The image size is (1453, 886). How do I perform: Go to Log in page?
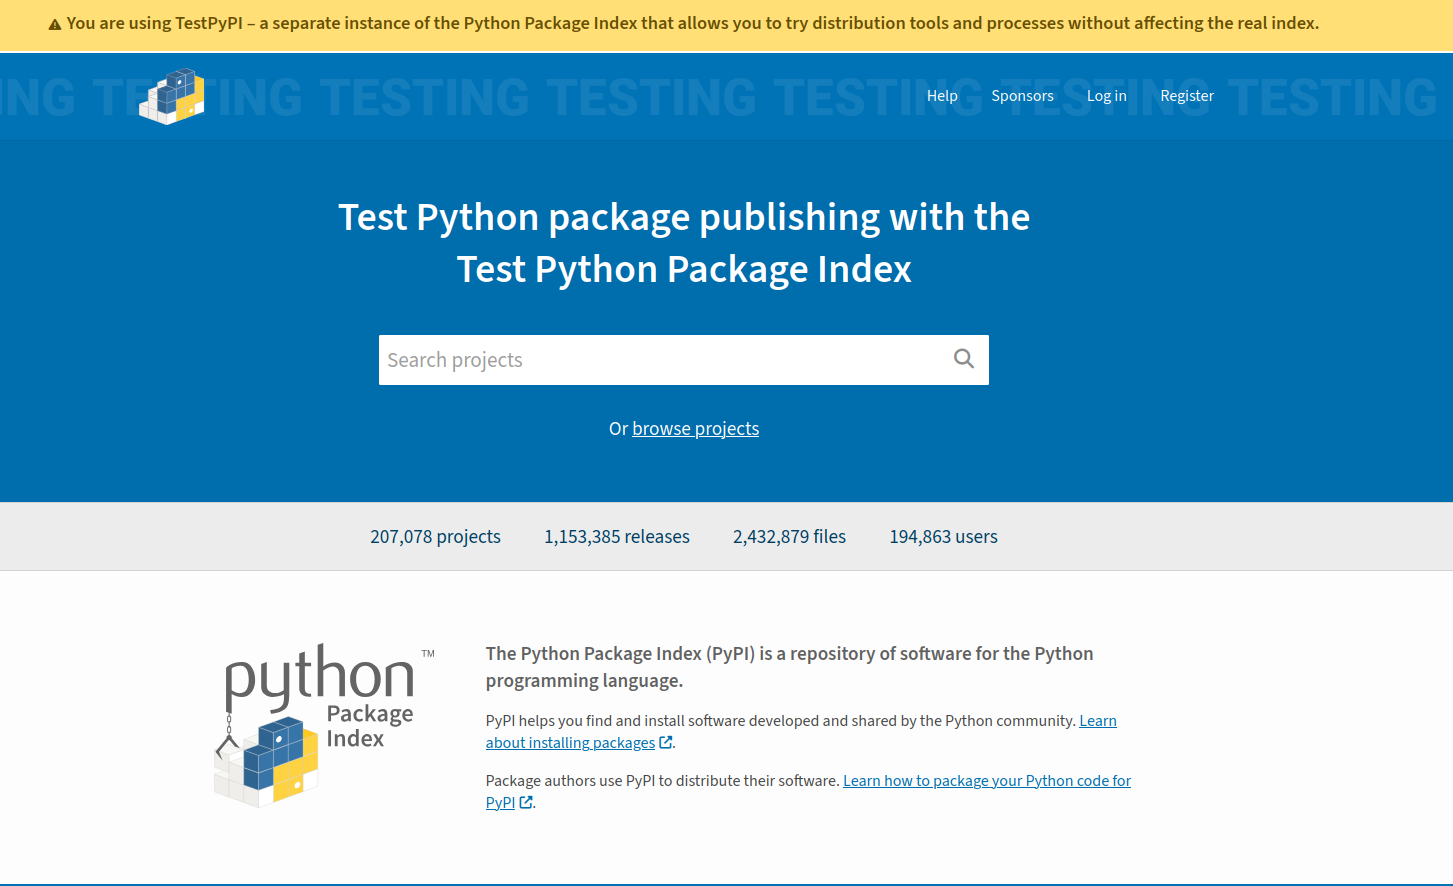pyautogui.click(x=1106, y=96)
